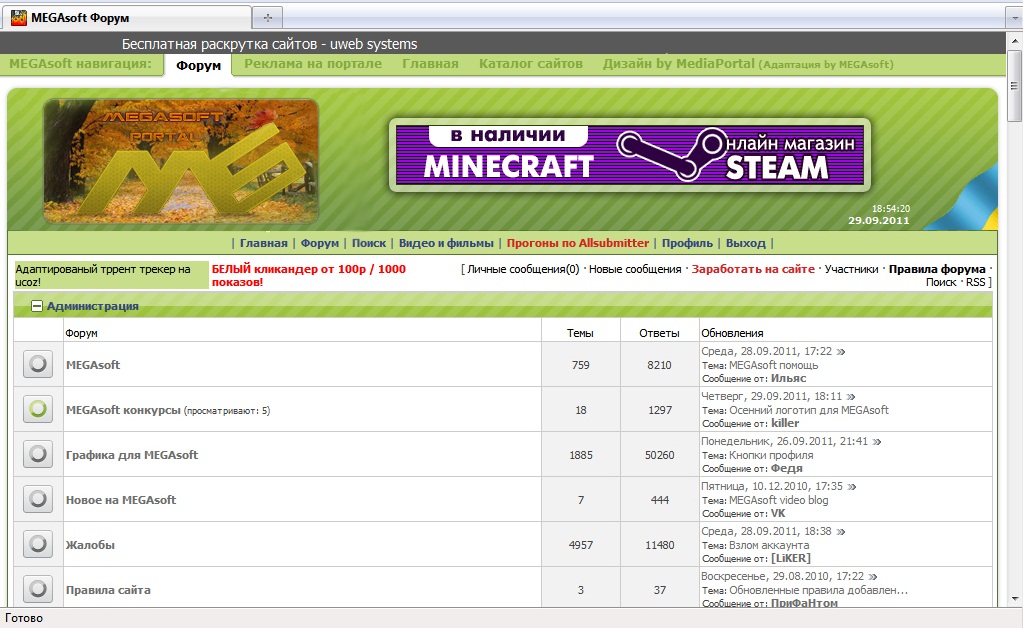Open Каталог сайтов navigation tab

530,64
